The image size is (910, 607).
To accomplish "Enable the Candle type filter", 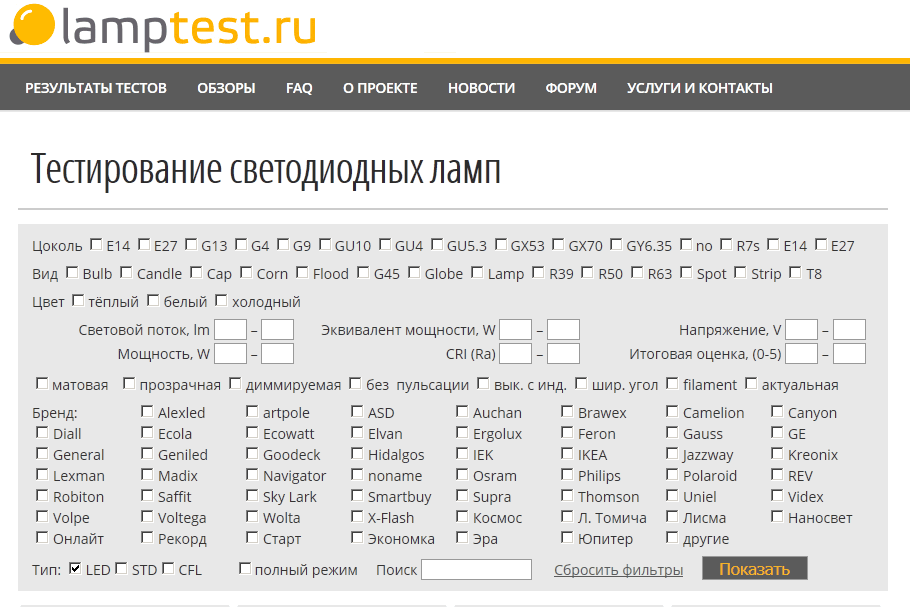I will [126, 272].
